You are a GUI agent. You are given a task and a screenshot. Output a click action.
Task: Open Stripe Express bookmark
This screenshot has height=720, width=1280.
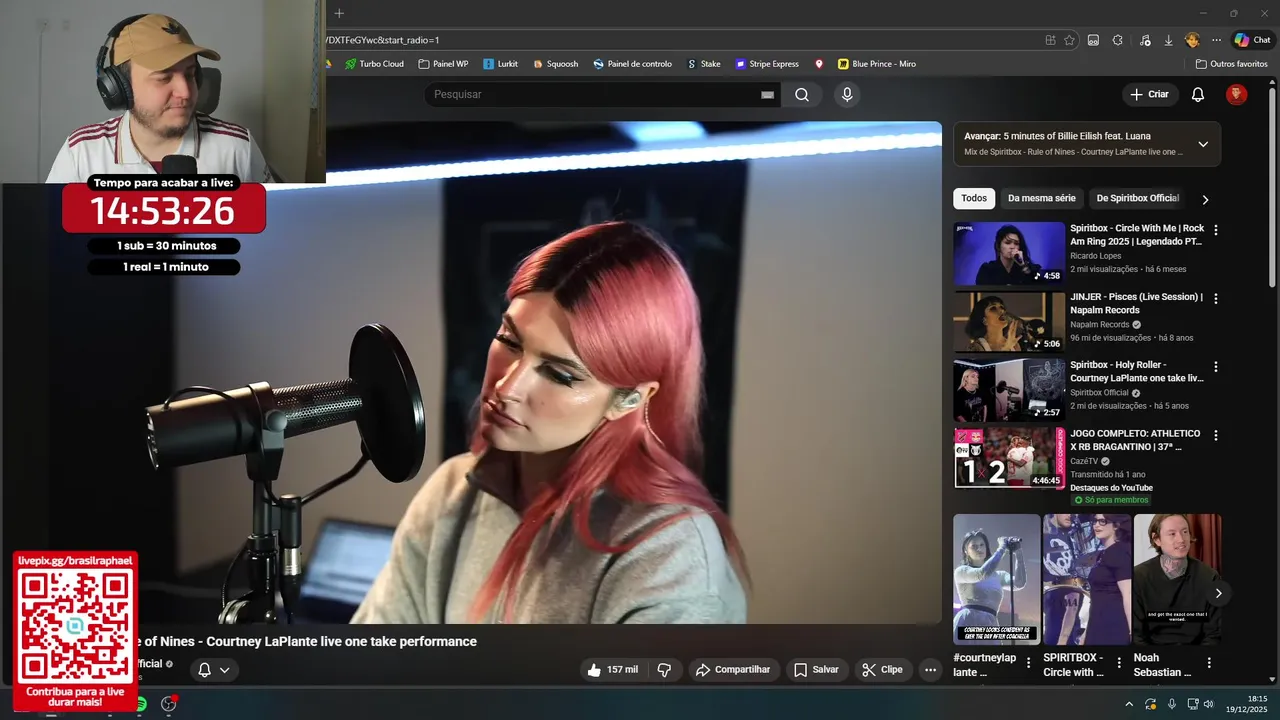[x=767, y=64]
